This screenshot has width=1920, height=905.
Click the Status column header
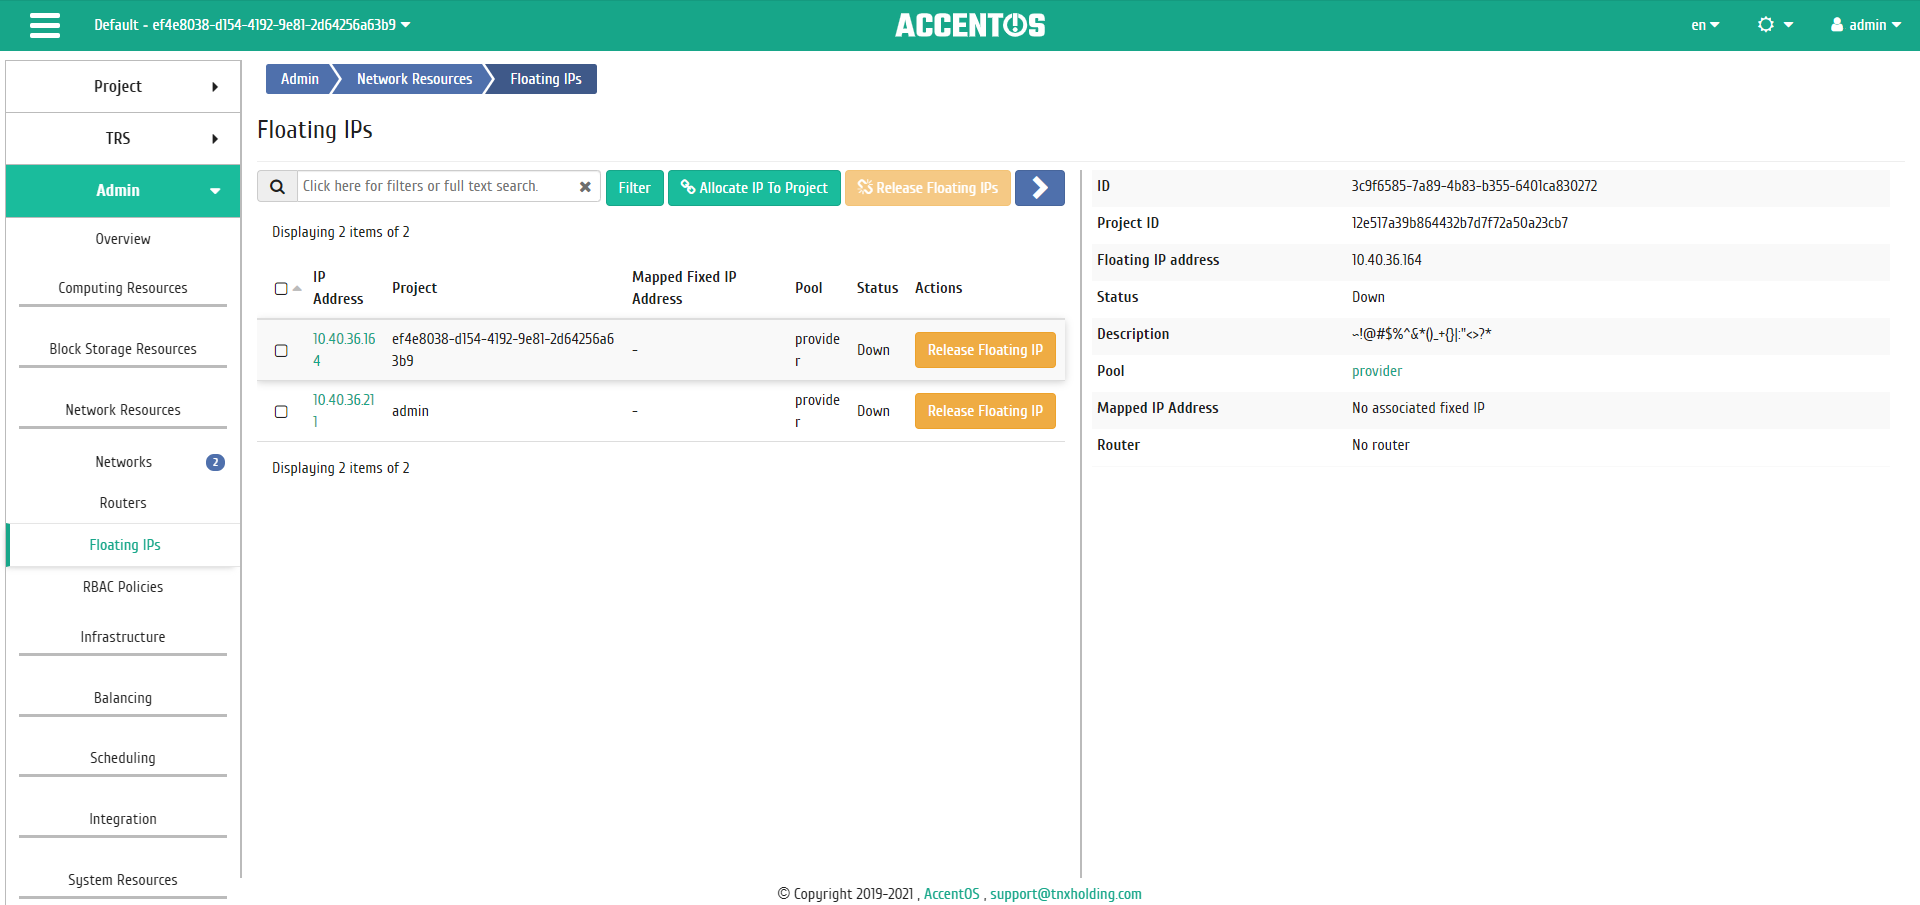(877, 288)
